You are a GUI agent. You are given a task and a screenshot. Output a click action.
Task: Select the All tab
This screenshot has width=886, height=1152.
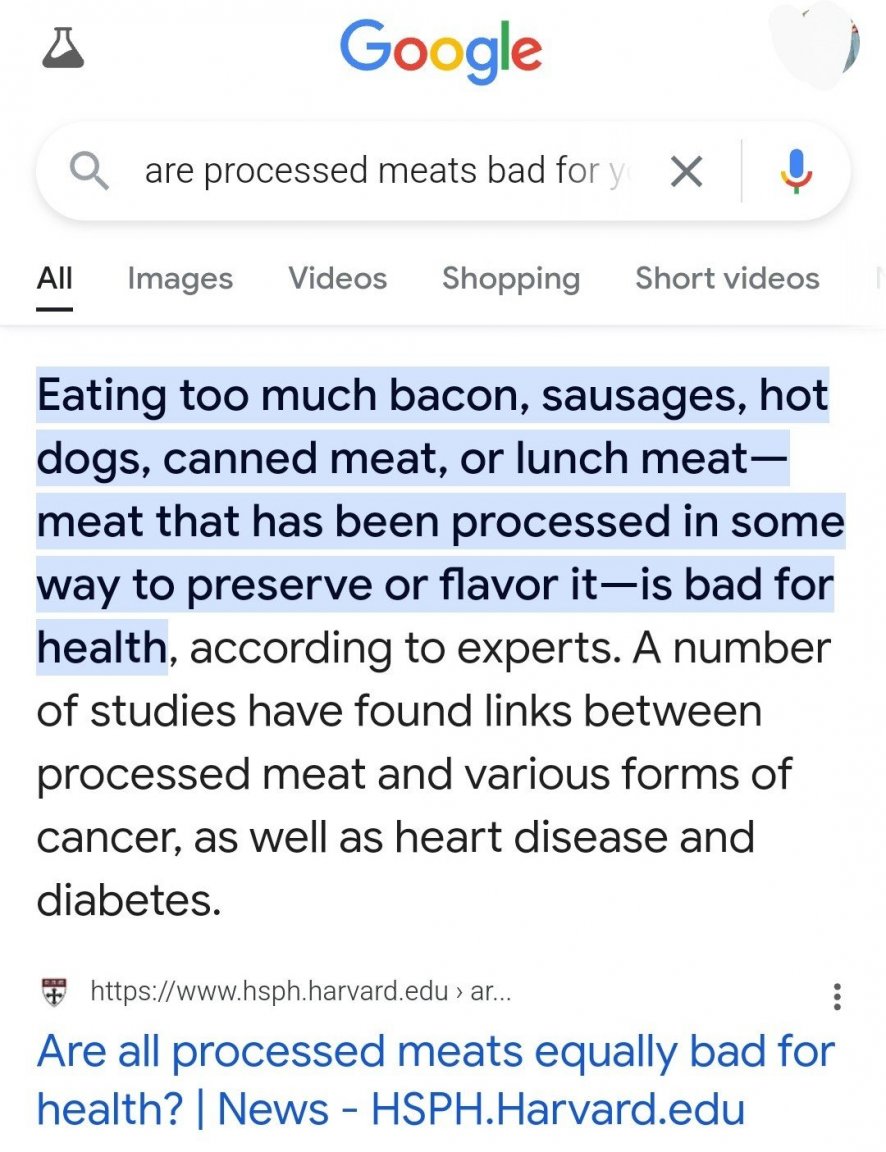click(54, 278)
